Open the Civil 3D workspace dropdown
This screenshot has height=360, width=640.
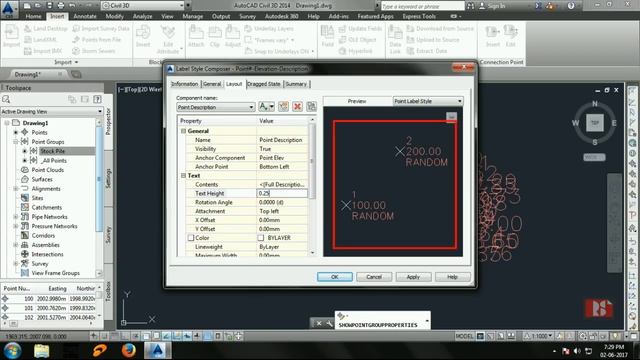point(181,5)
